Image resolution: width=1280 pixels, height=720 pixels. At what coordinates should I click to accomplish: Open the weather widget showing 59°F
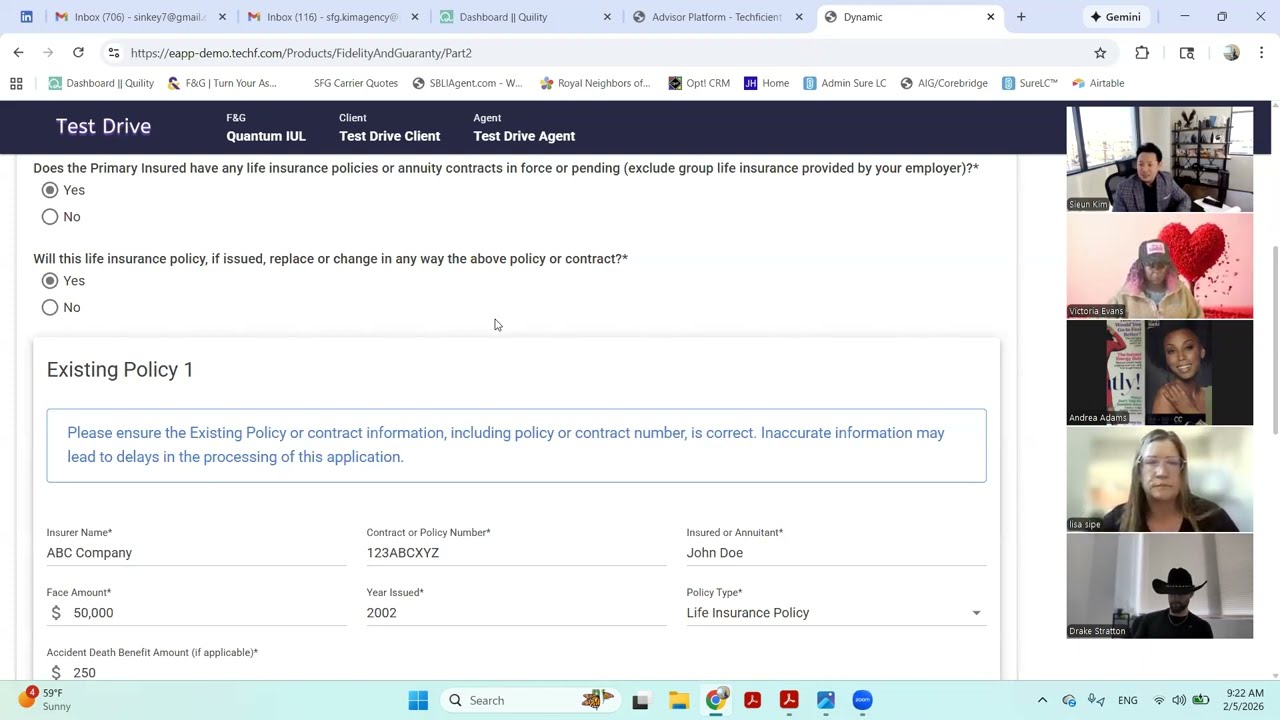[45, 700]
